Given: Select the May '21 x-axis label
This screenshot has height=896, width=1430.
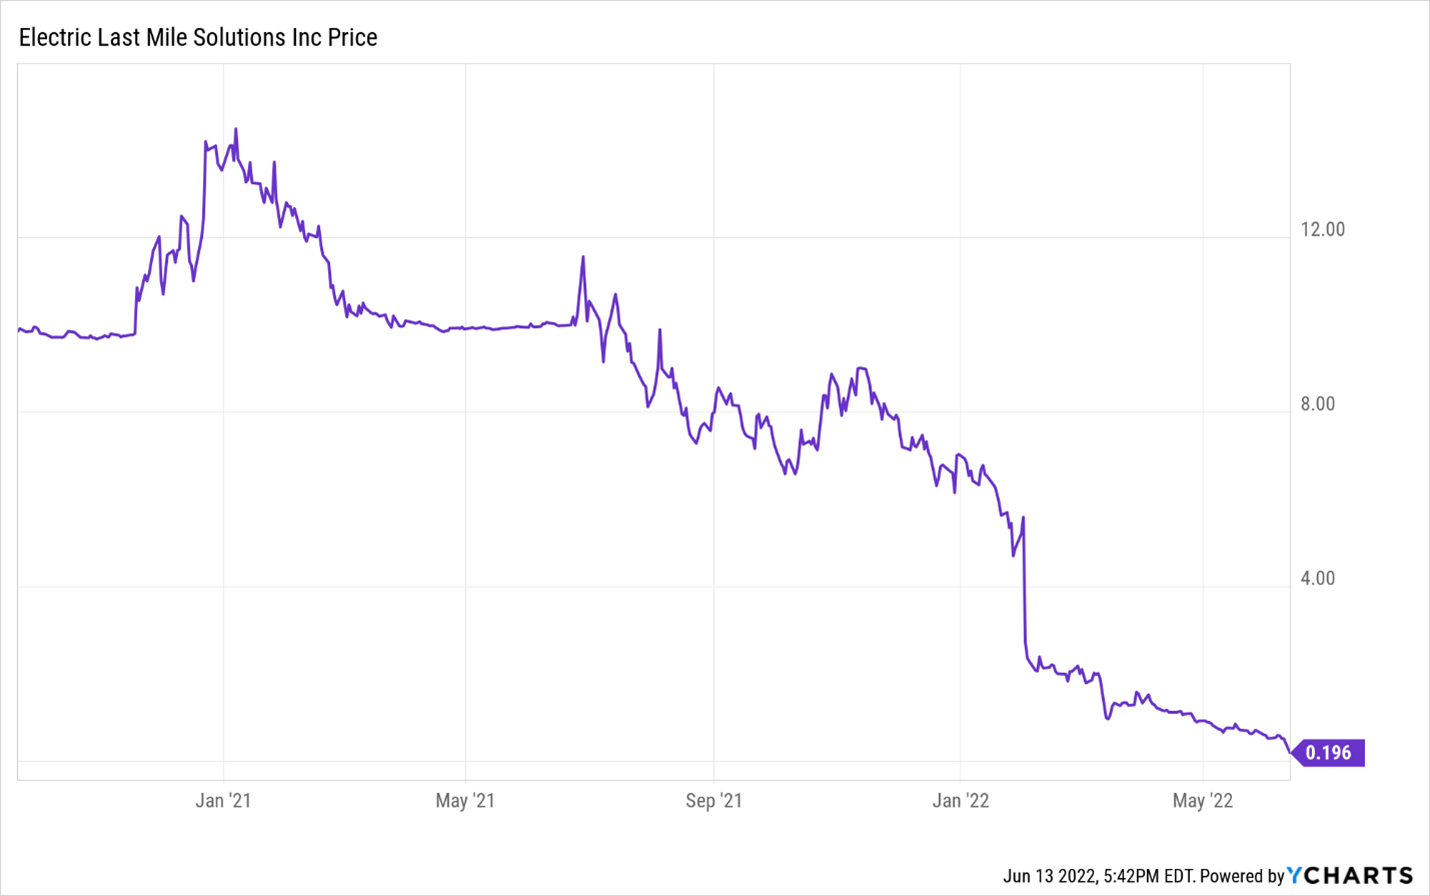Looking at the screenshot, I should pos(465,801).
